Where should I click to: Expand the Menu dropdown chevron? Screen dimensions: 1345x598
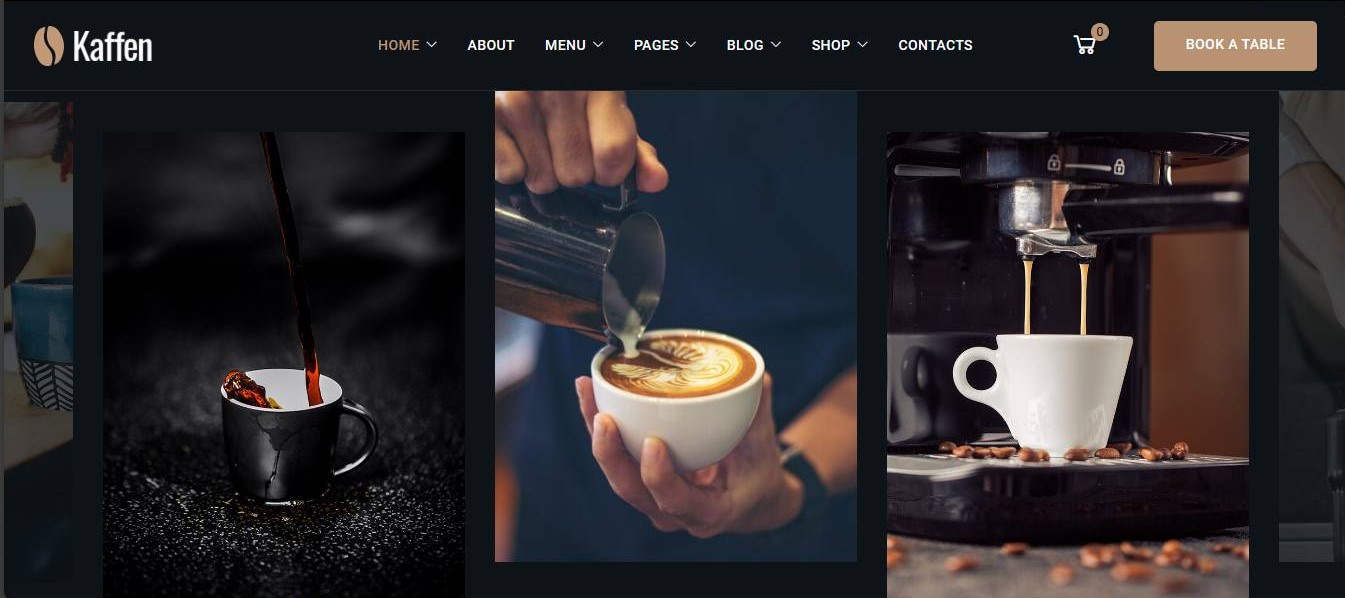(598, 45)
